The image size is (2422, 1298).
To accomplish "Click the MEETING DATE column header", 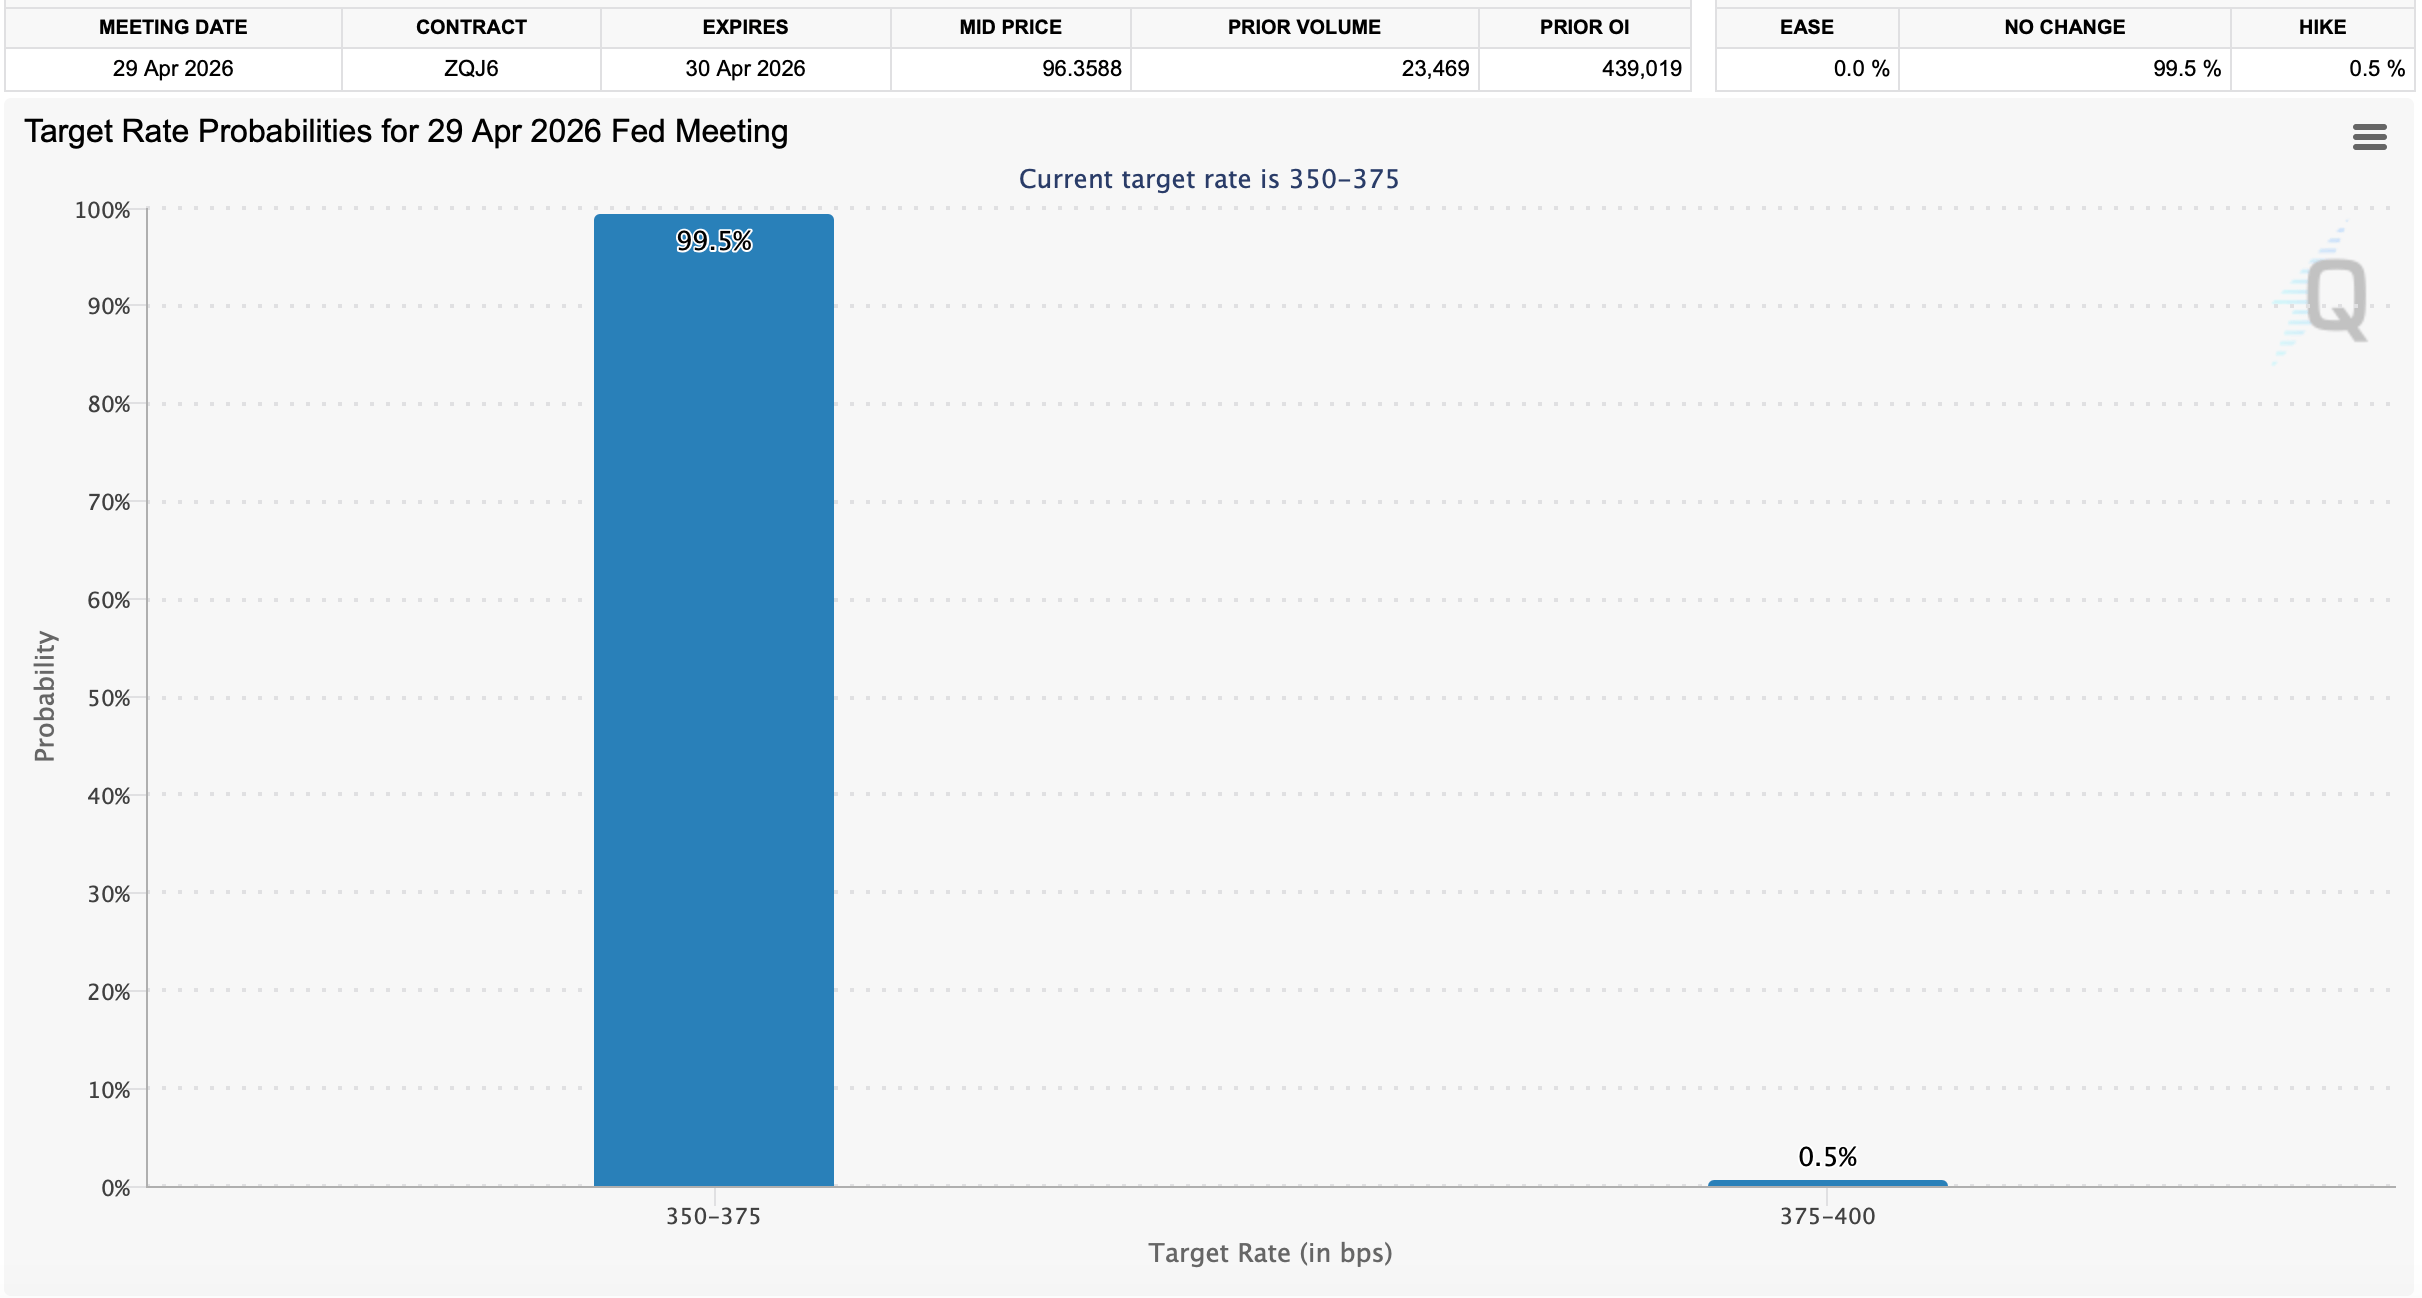I will pyautogui.click(x=173, y=27).
